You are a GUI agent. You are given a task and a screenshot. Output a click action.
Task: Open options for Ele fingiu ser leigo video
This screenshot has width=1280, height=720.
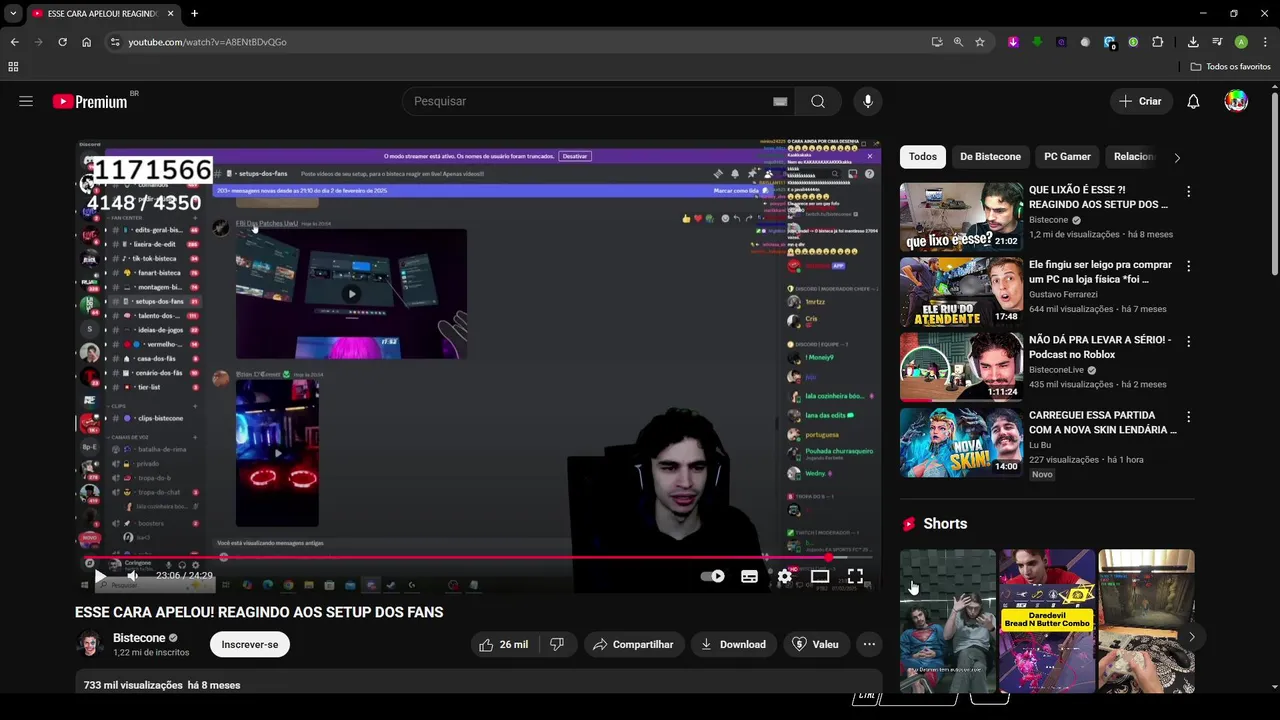[1188, 266]
